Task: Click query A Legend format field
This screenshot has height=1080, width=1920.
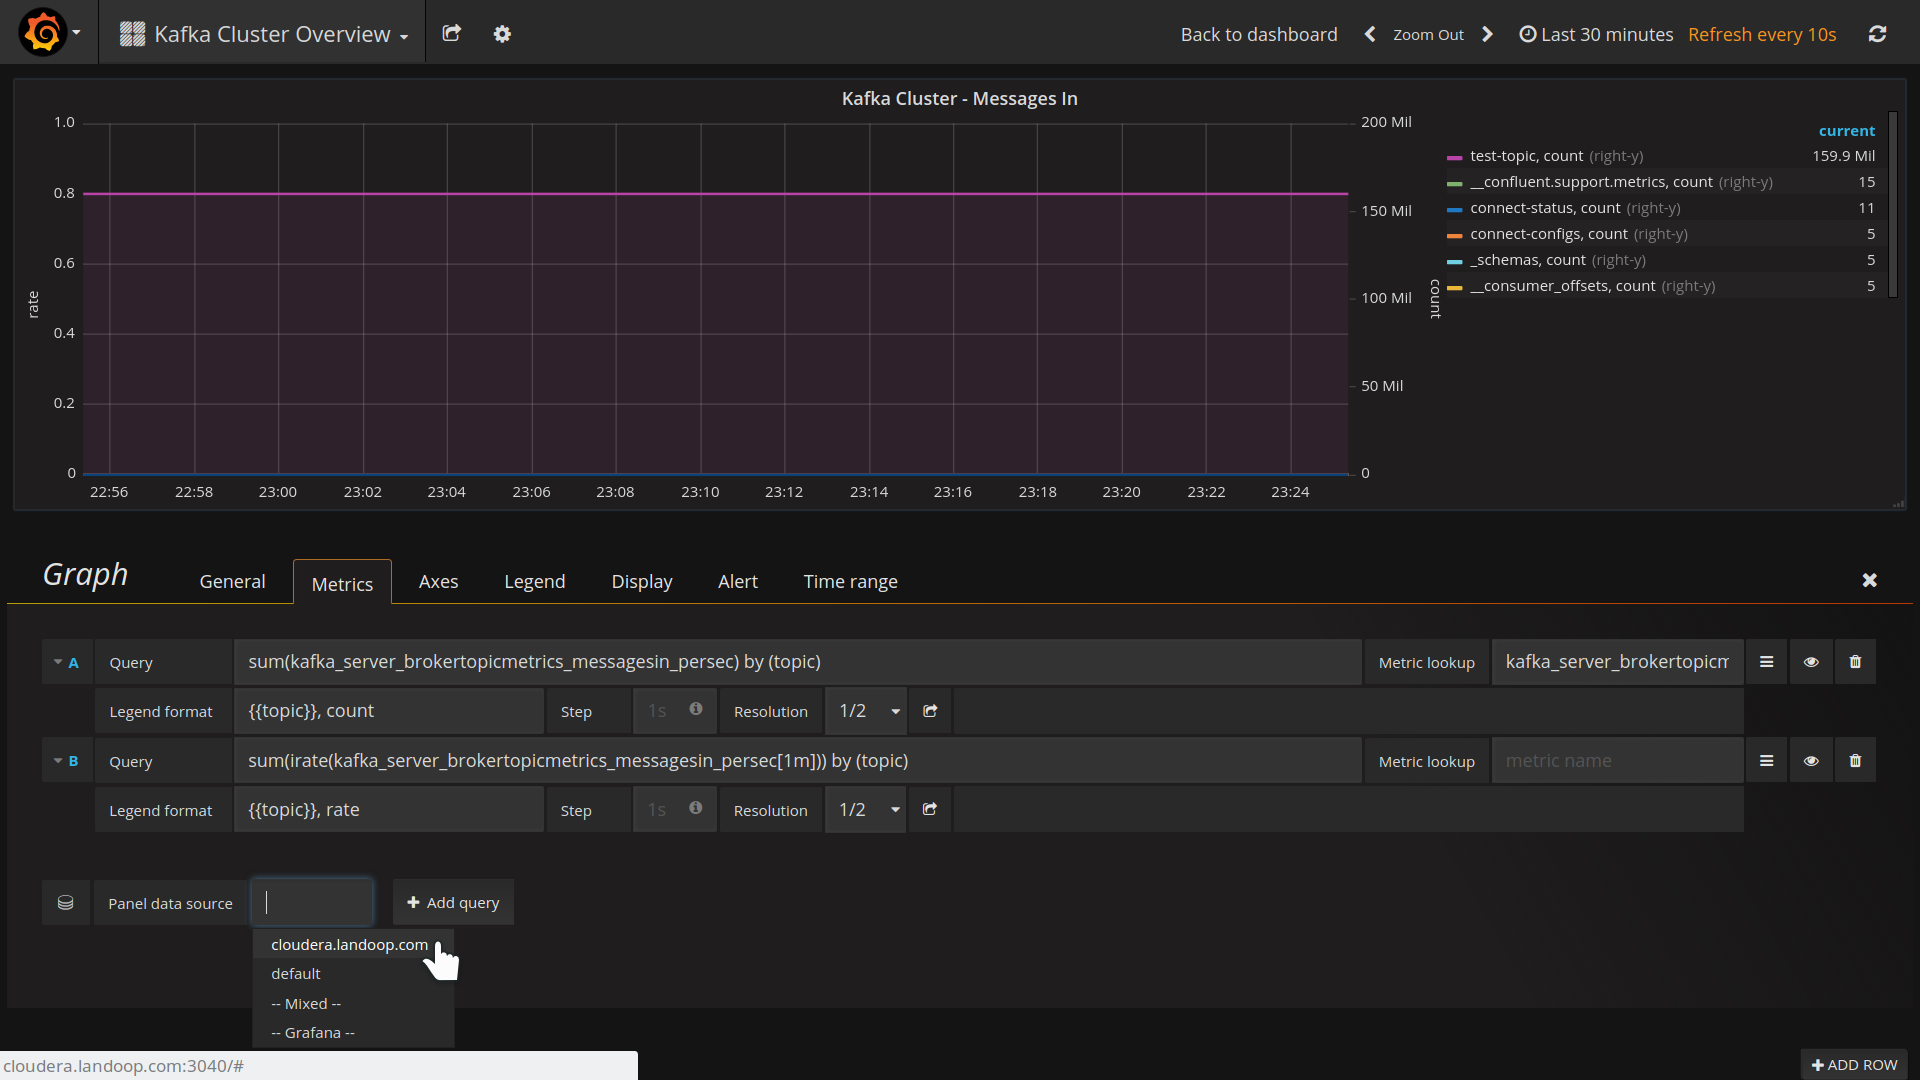Action: tap(389, 711)
